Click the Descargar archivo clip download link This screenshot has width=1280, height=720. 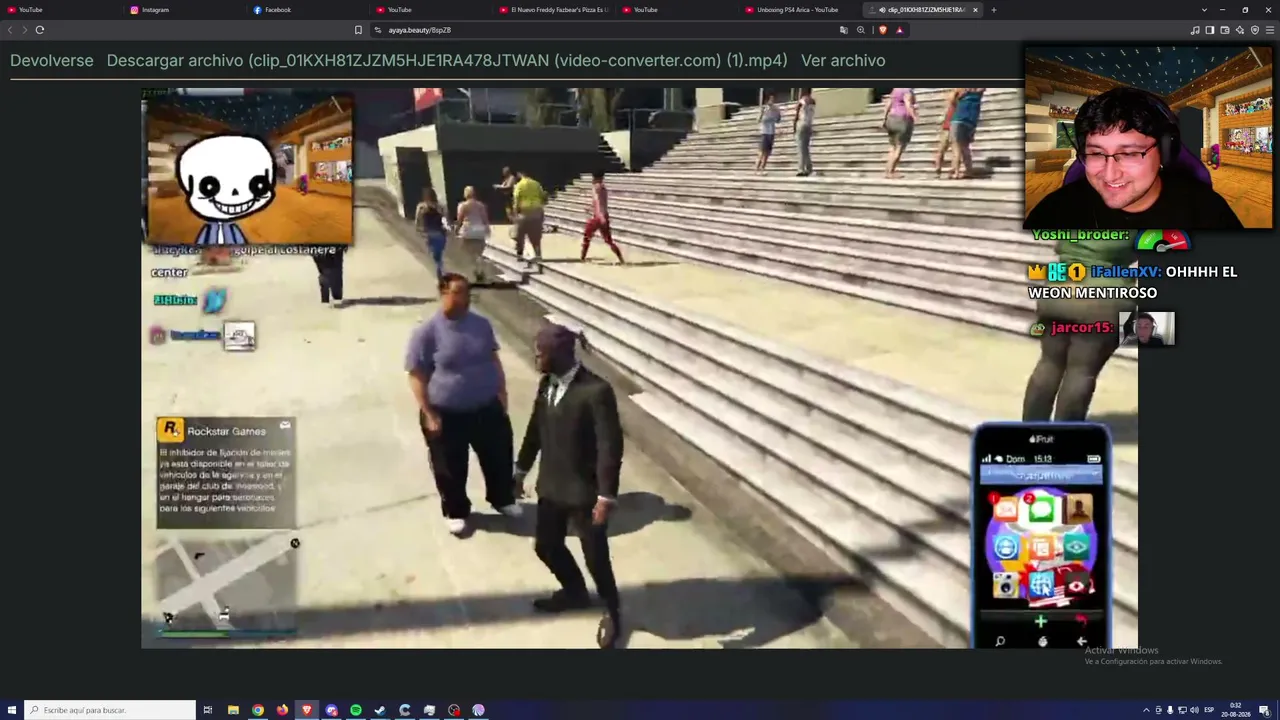[x=447, y=61]
